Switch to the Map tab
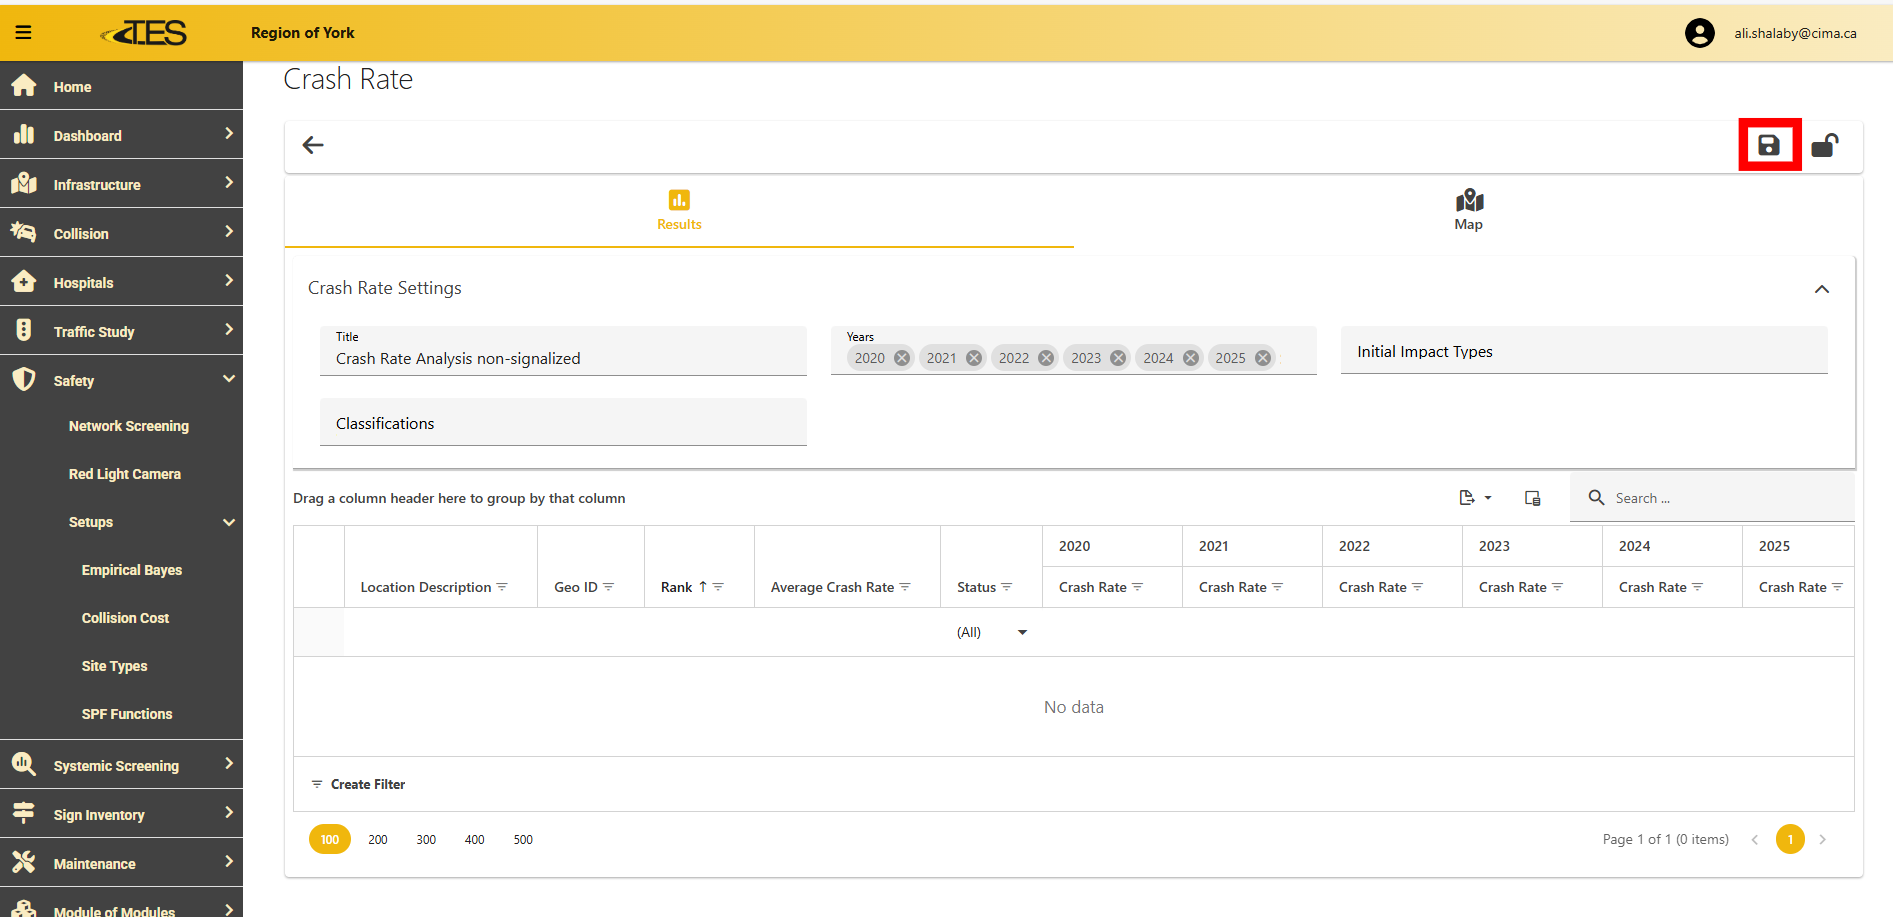This screenshot has width=1893, height=917. click(1467, 210)
